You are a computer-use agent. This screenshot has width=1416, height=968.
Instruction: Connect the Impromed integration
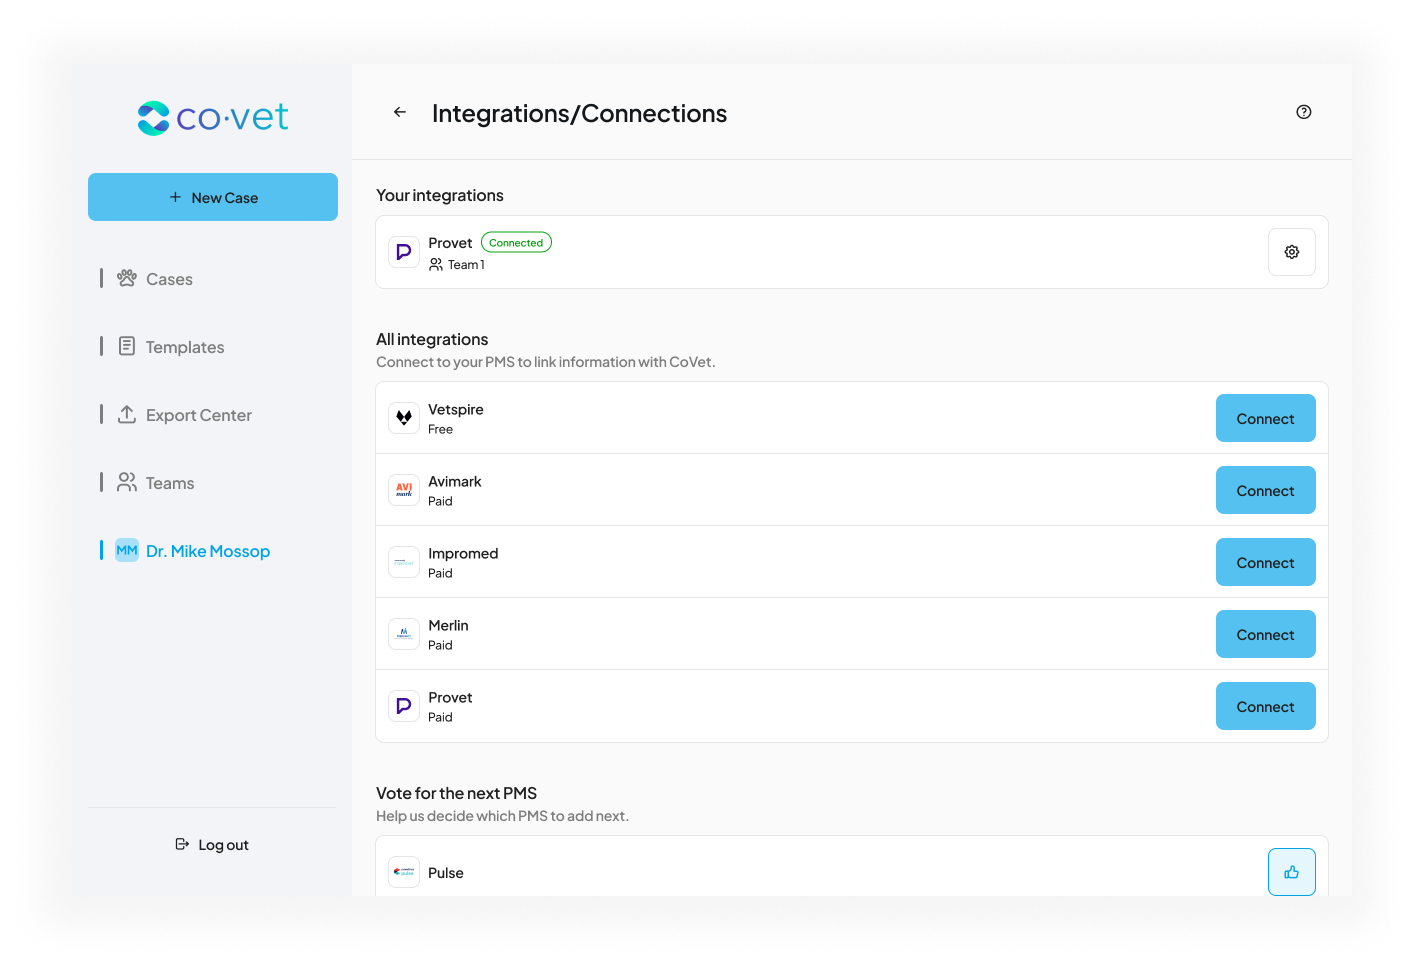1265,562
